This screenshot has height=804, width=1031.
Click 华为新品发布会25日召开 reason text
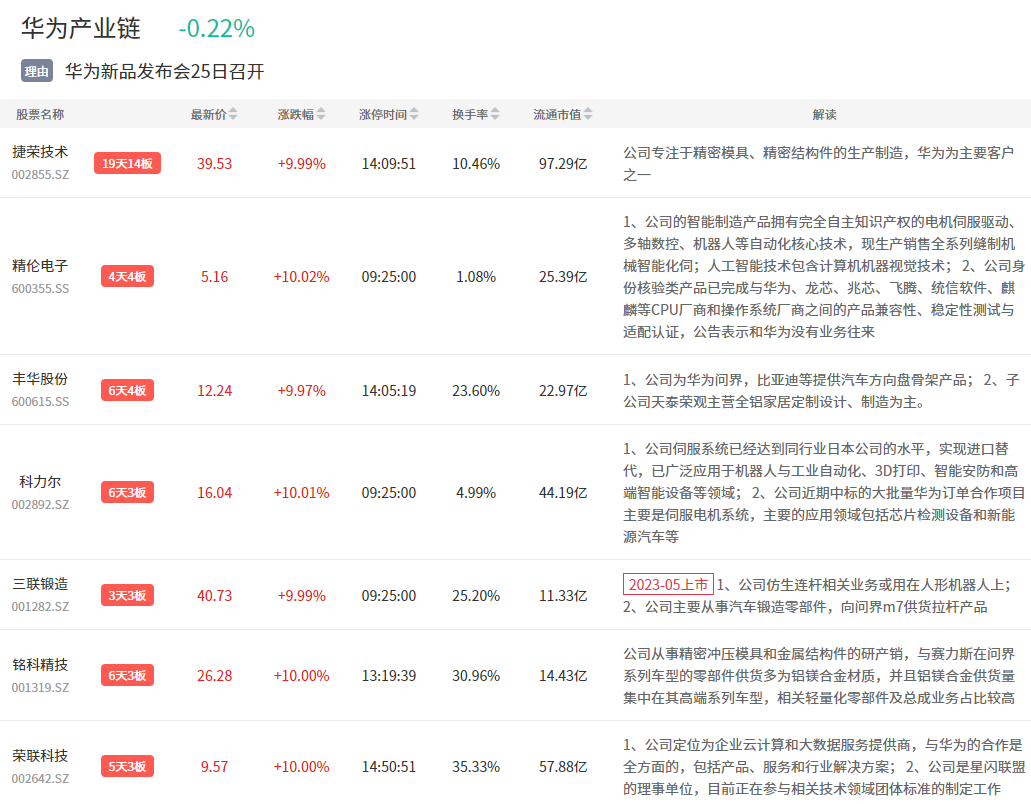(164, 71)
